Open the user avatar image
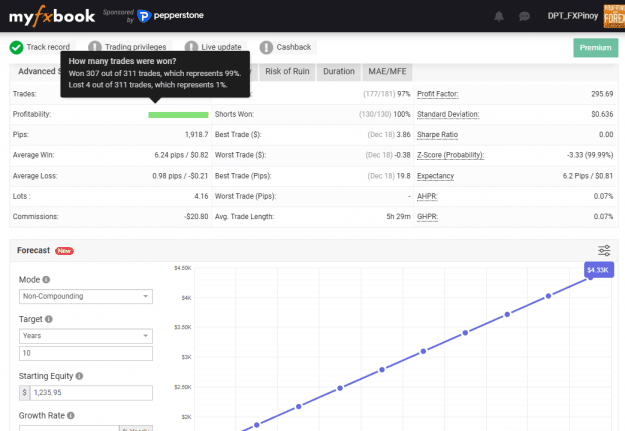625x431 pixels. [614, 16]
